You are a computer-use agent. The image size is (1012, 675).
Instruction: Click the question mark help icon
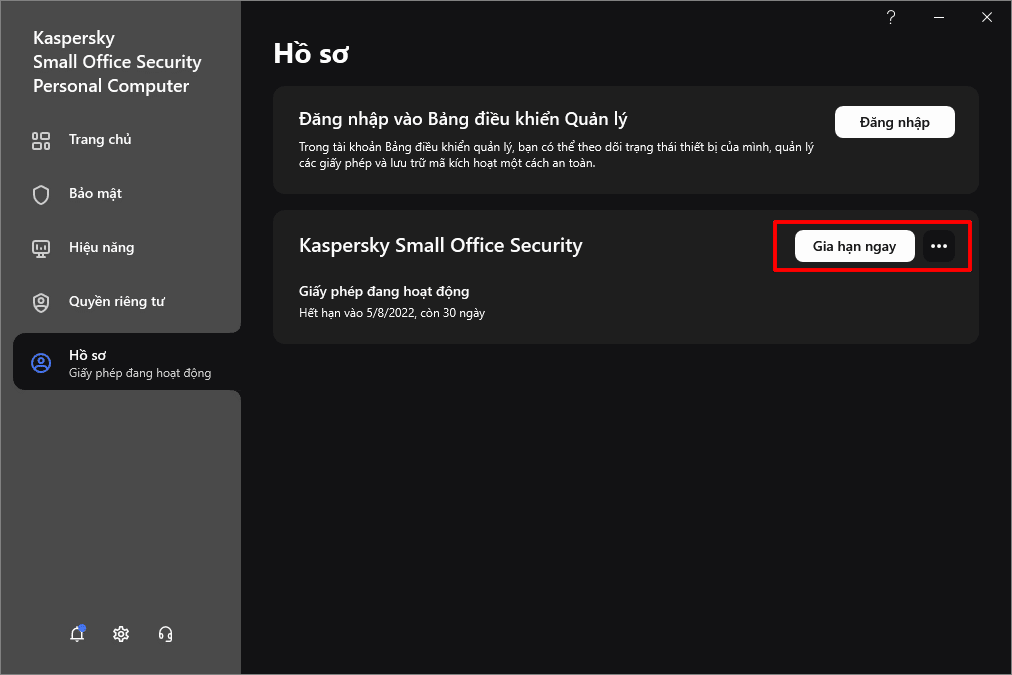[x=891, y=17]
